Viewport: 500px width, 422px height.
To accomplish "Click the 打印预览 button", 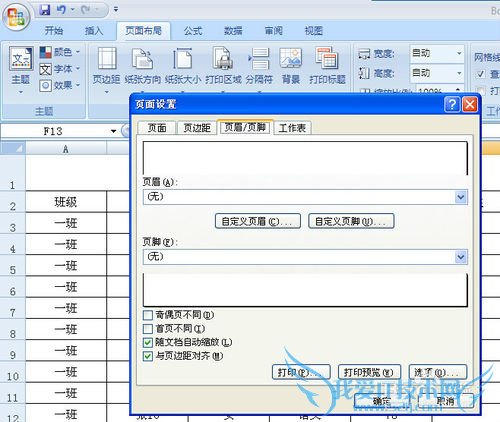I will [x=369, y=372].
